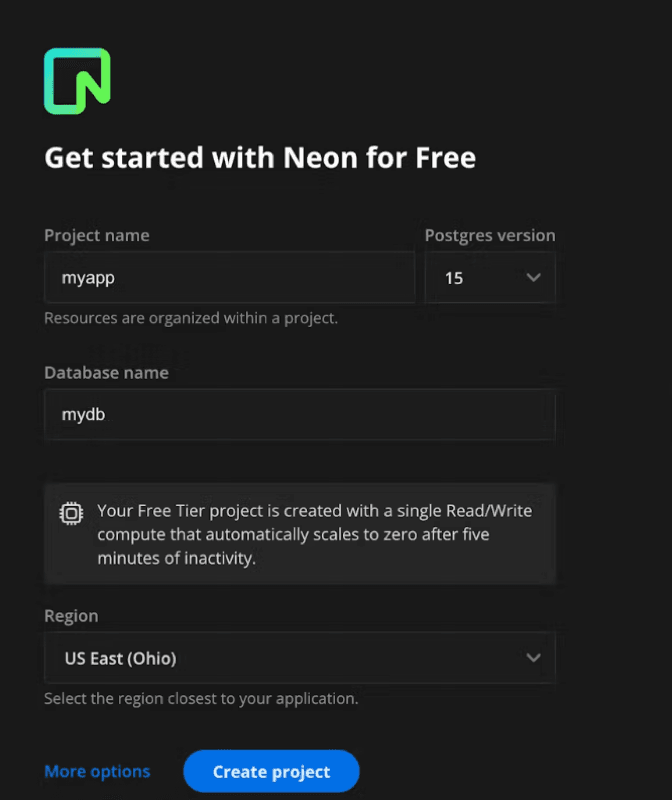Click the "mydb" text in Database name
The height and width of the screenshot is (800, 672).
(x=84, y=414)
